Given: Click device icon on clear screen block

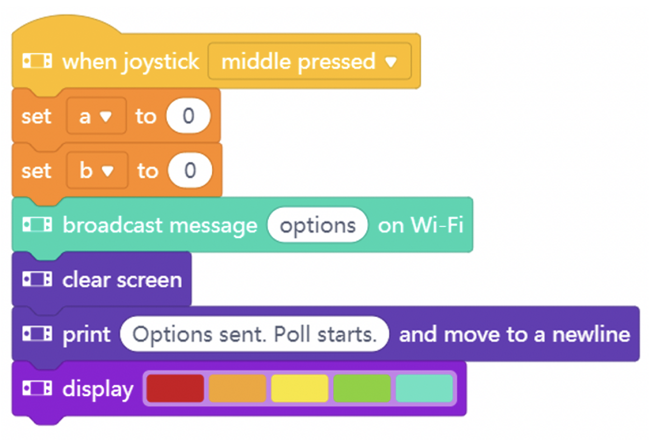Looking at the screenshot, I should tap(37, 279).
